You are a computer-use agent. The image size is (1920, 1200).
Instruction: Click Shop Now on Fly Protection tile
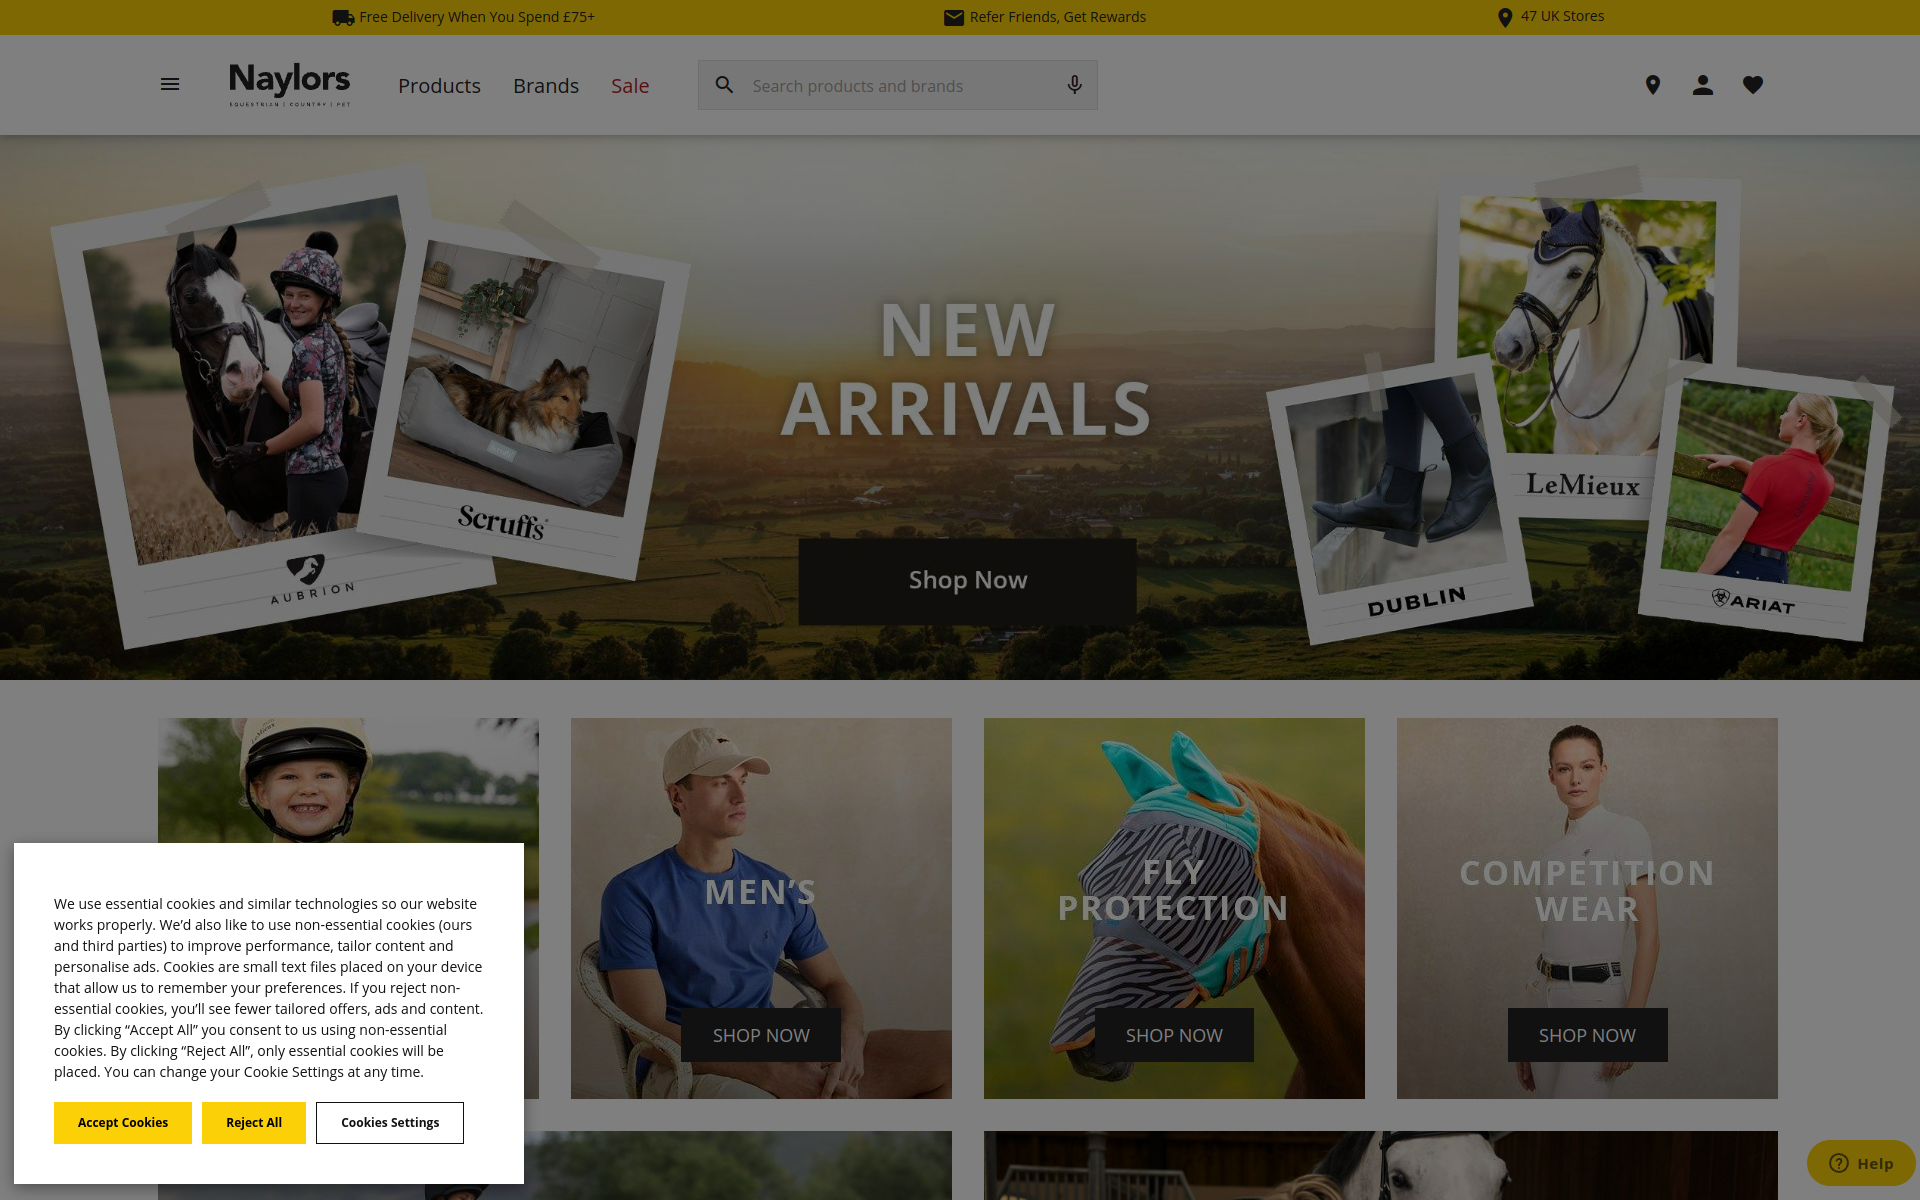(x=1174, y=1035)
